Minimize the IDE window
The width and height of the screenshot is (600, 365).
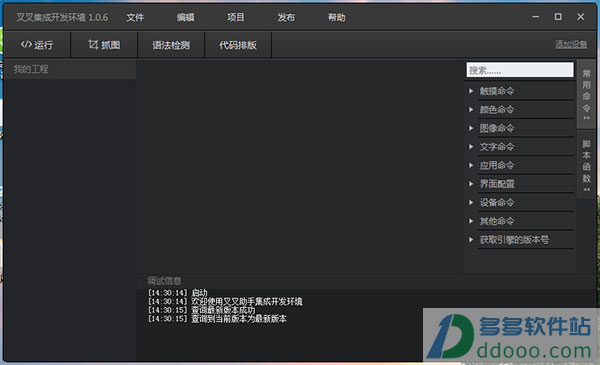click(536, 17)
